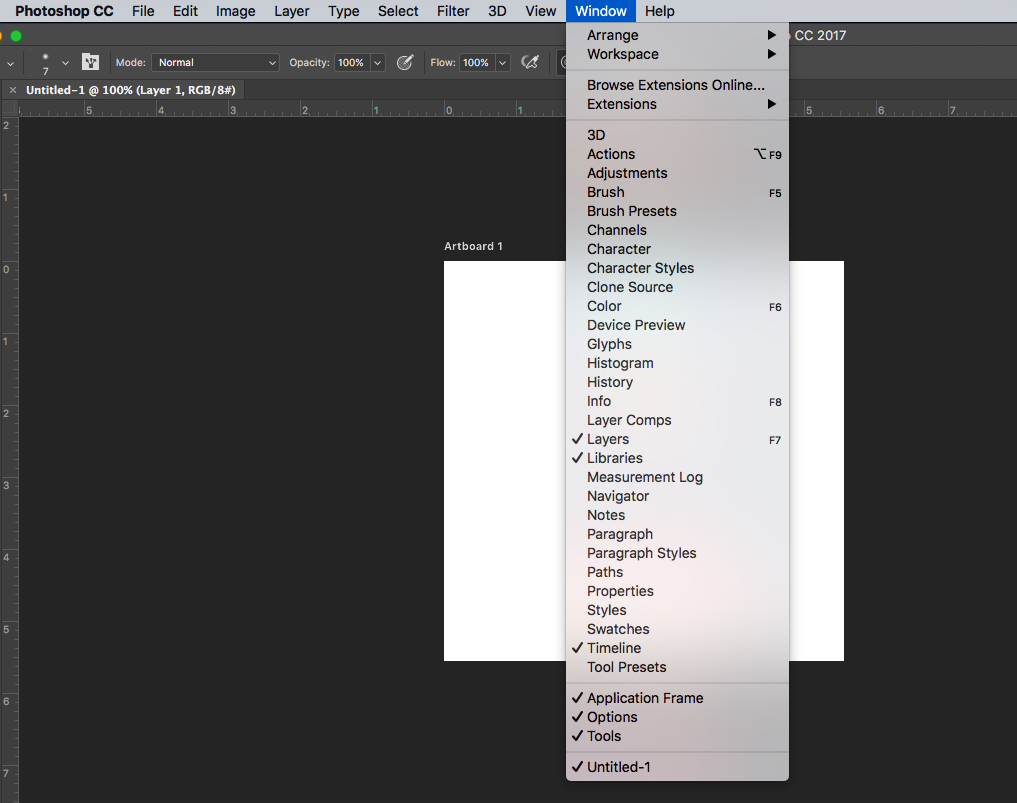Expand the Arrange submenu

coord(677,35)
